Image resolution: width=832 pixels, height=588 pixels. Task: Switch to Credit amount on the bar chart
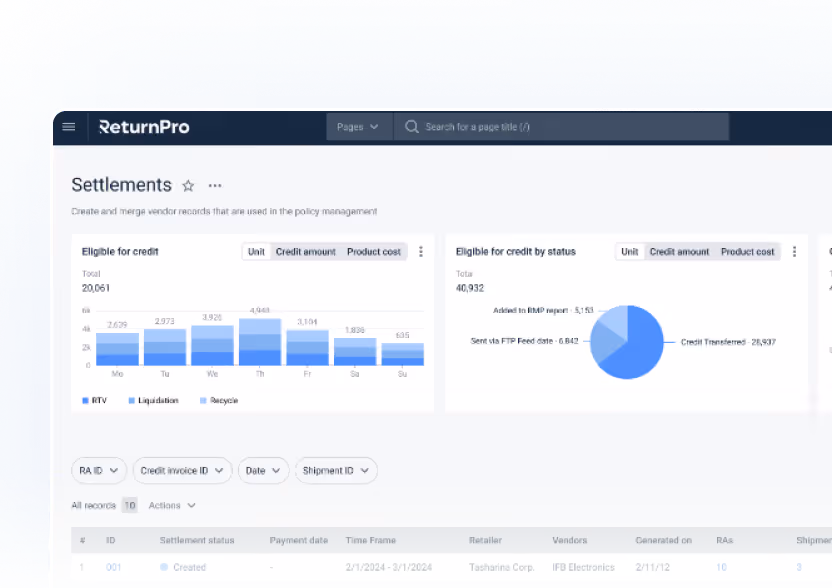[x=305, y=252]
